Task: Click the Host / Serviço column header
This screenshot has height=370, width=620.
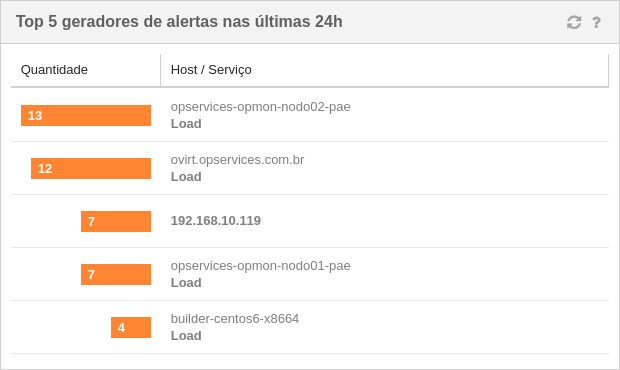Action: point(211,70)
